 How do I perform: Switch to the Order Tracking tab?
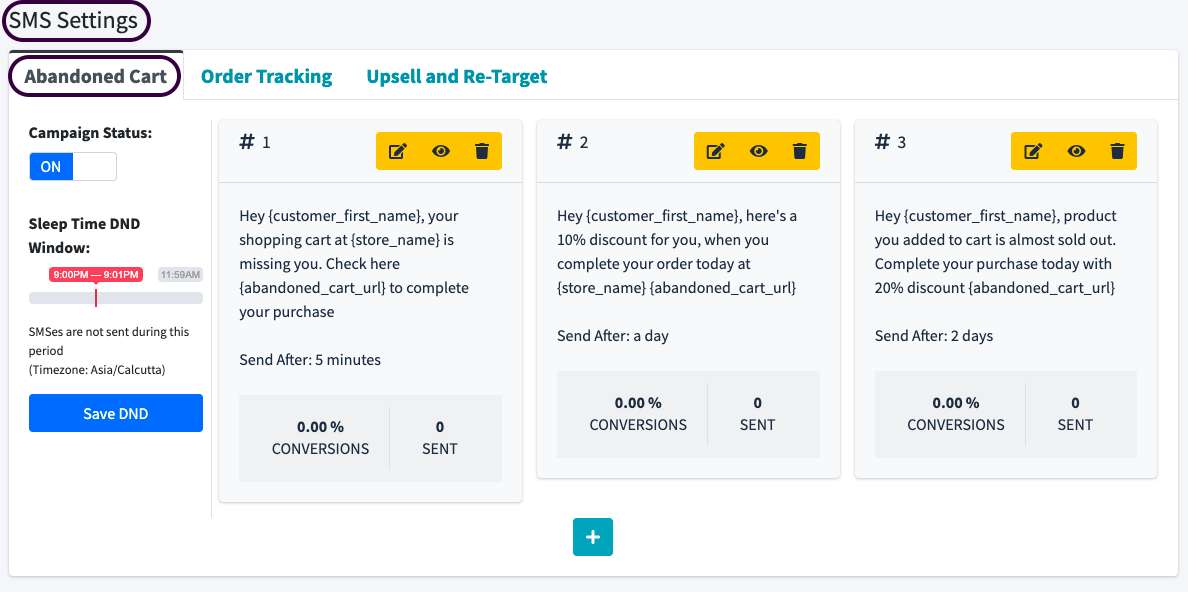(266, 76)
